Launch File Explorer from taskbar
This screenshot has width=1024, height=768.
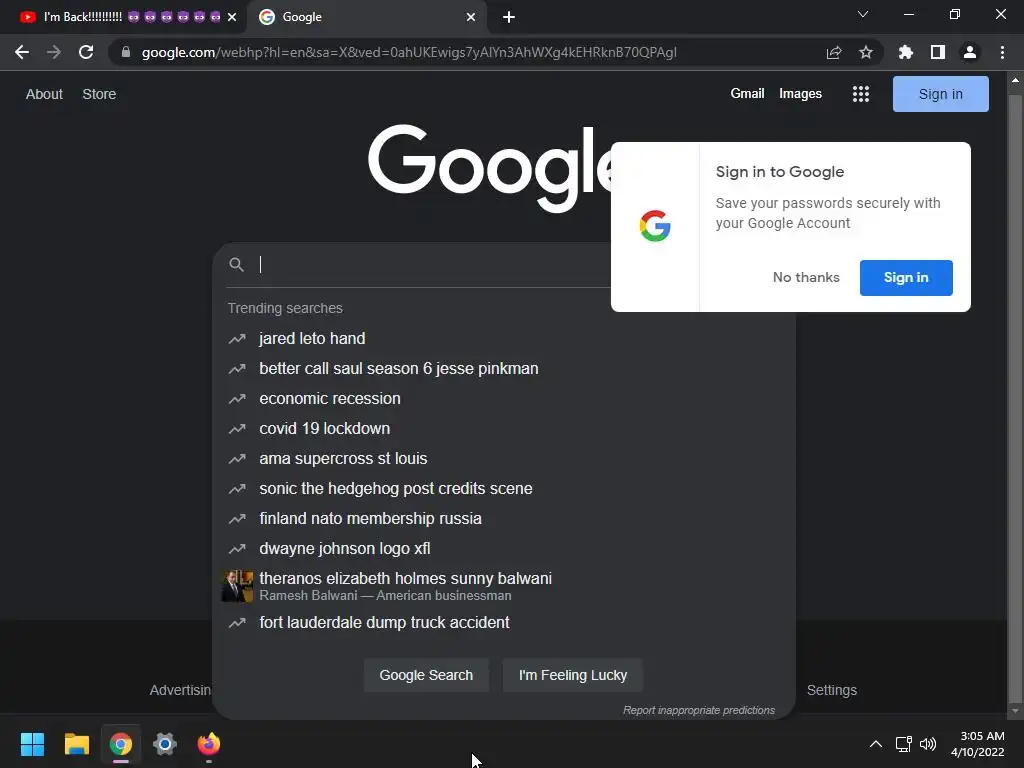tap(76, 744)
